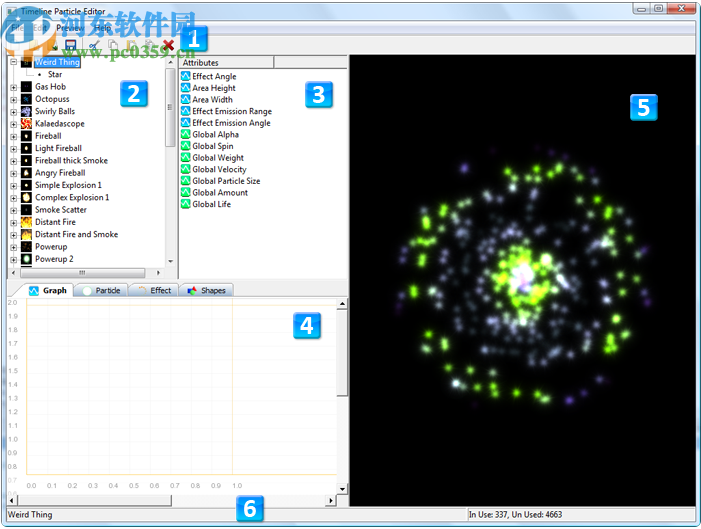Viewport: 701px width, 529px height.
Task: Expand the Gas Hob tree node
Action: [x=14, y=87]
